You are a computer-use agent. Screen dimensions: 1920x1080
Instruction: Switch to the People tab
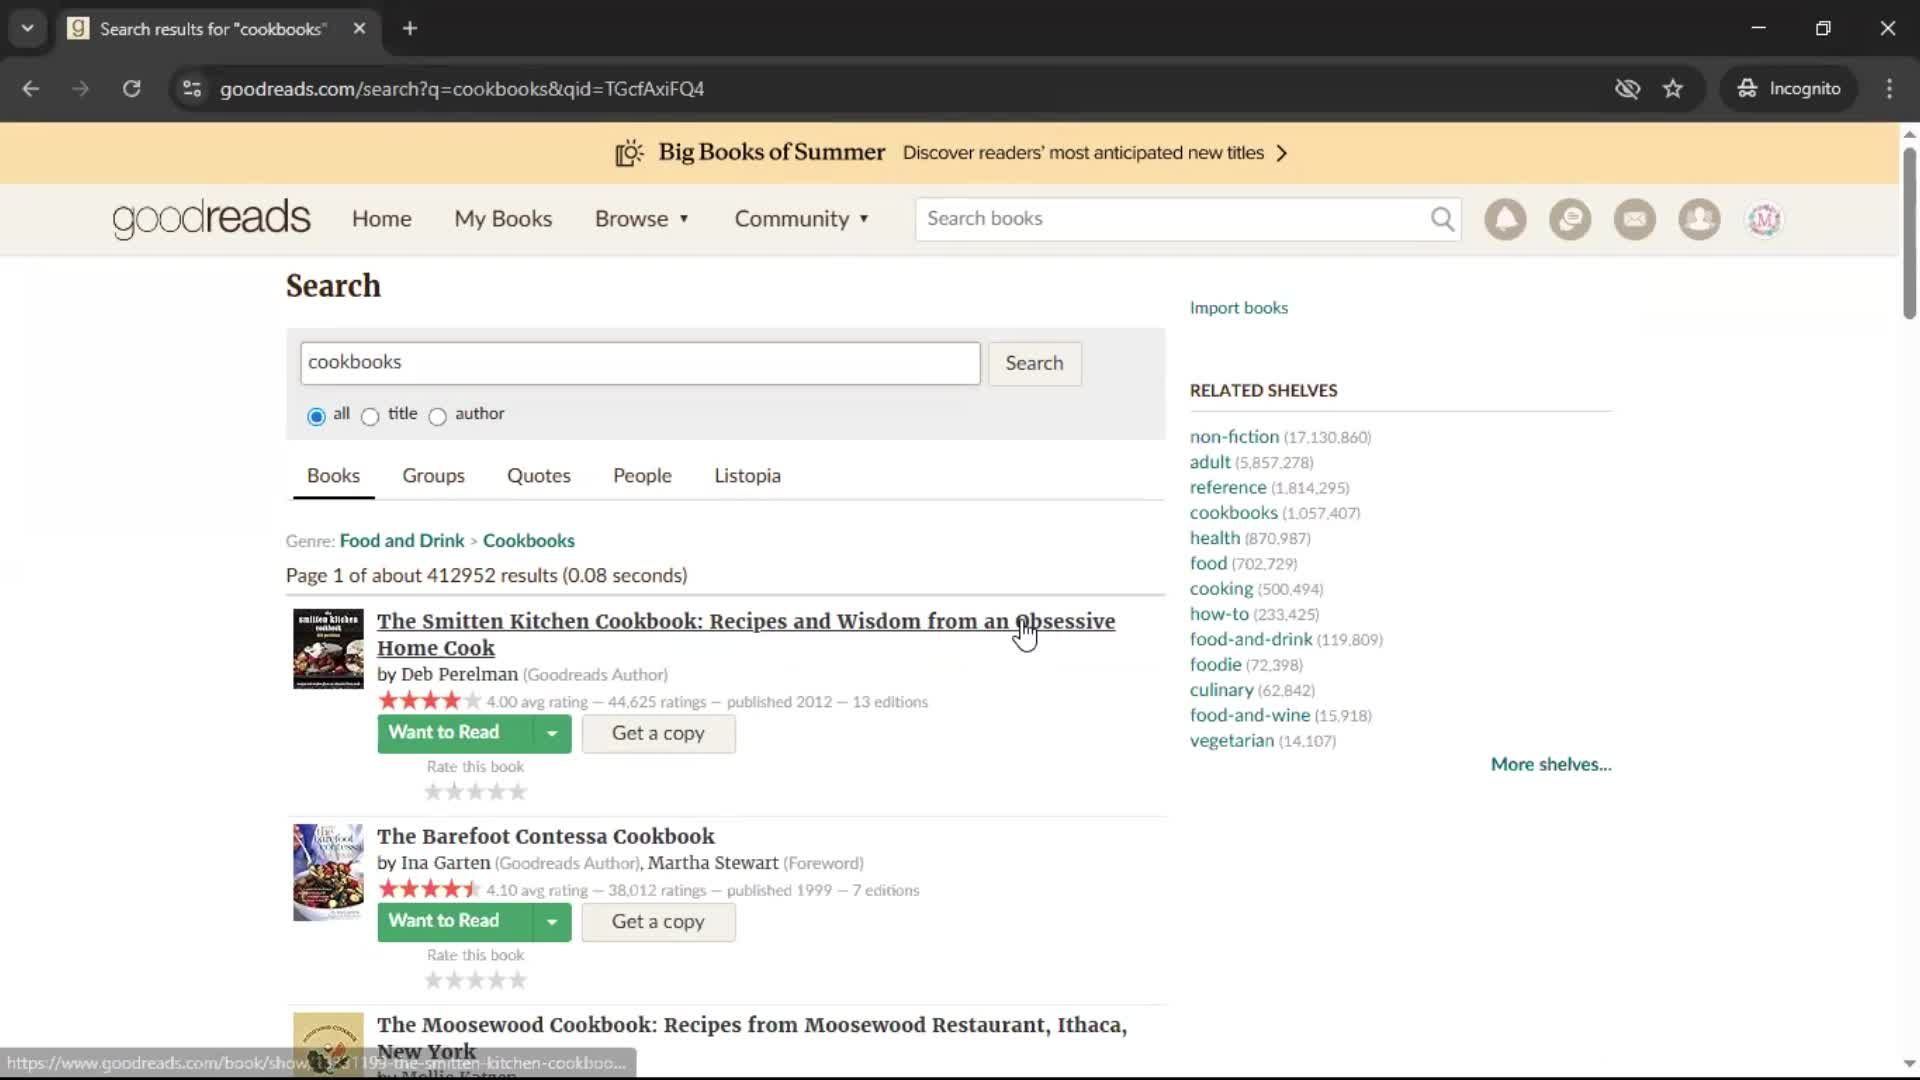pos(642,476)
